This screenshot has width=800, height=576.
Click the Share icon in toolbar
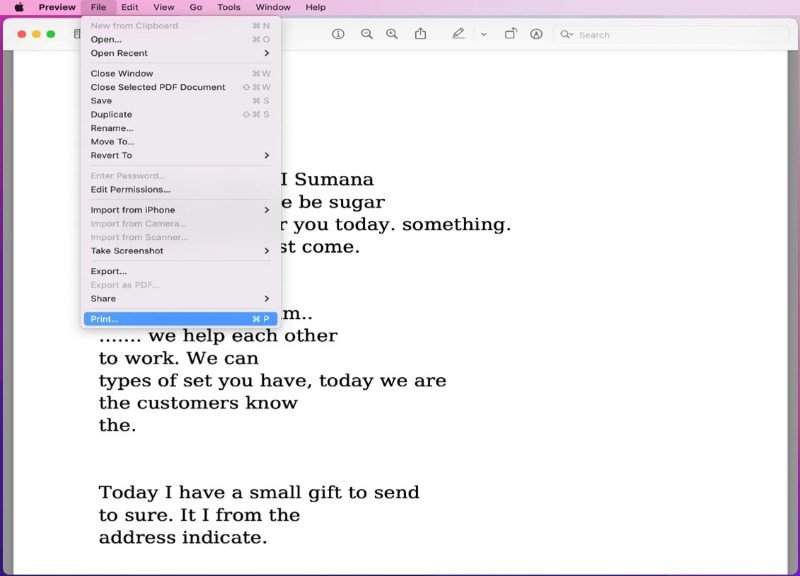(x=420, y=34)
